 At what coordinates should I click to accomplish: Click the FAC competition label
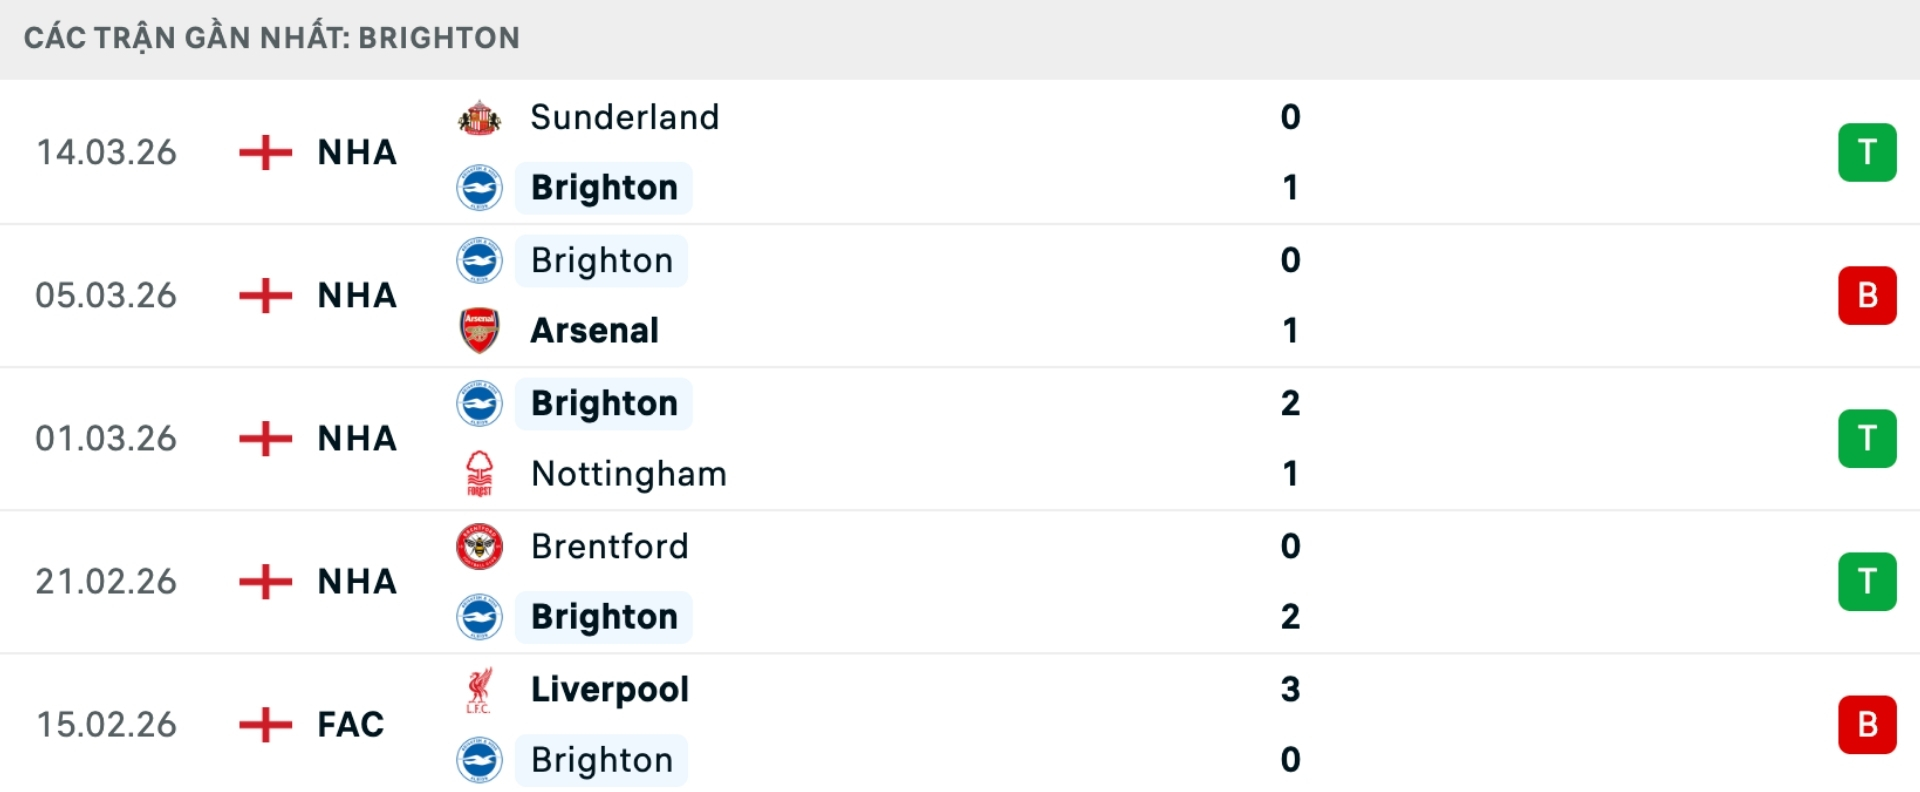[x=350, y=724]
